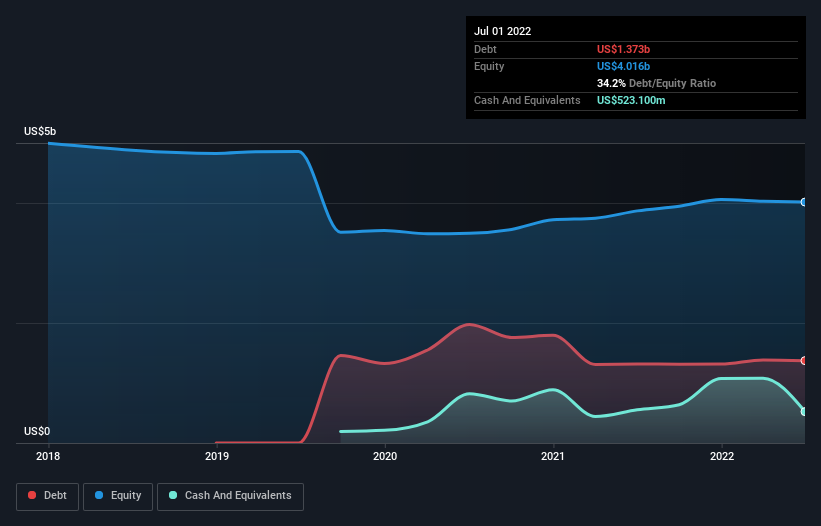Click the US$5b y-axis label
The image size is (821, 526).
pos(40,131)
